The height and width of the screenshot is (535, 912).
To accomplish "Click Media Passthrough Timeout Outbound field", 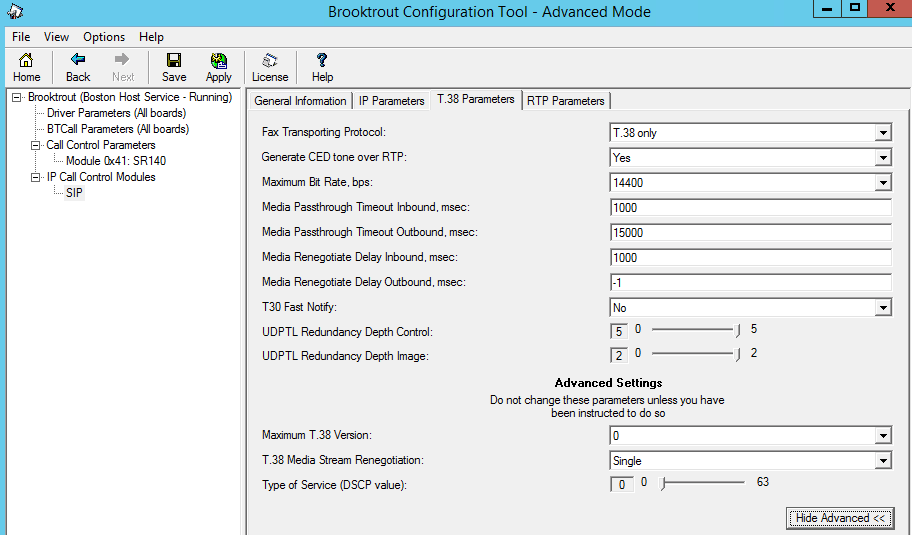I will [750, 233].
